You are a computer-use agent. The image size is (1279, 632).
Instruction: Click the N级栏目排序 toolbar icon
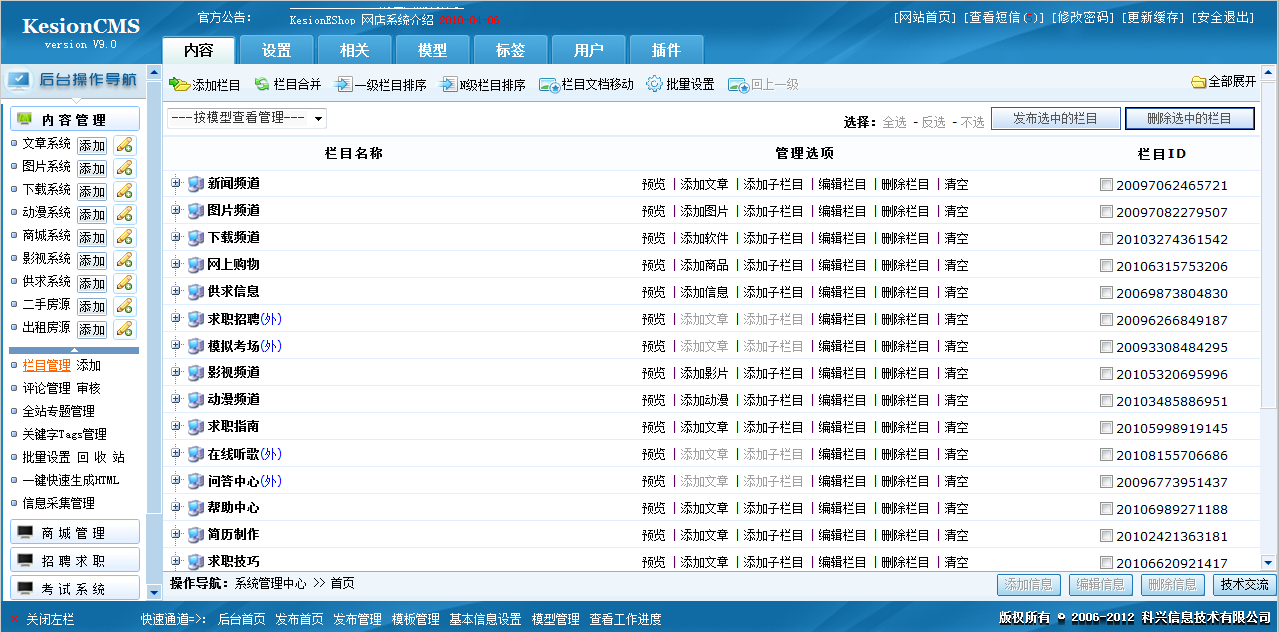point(448,85)
